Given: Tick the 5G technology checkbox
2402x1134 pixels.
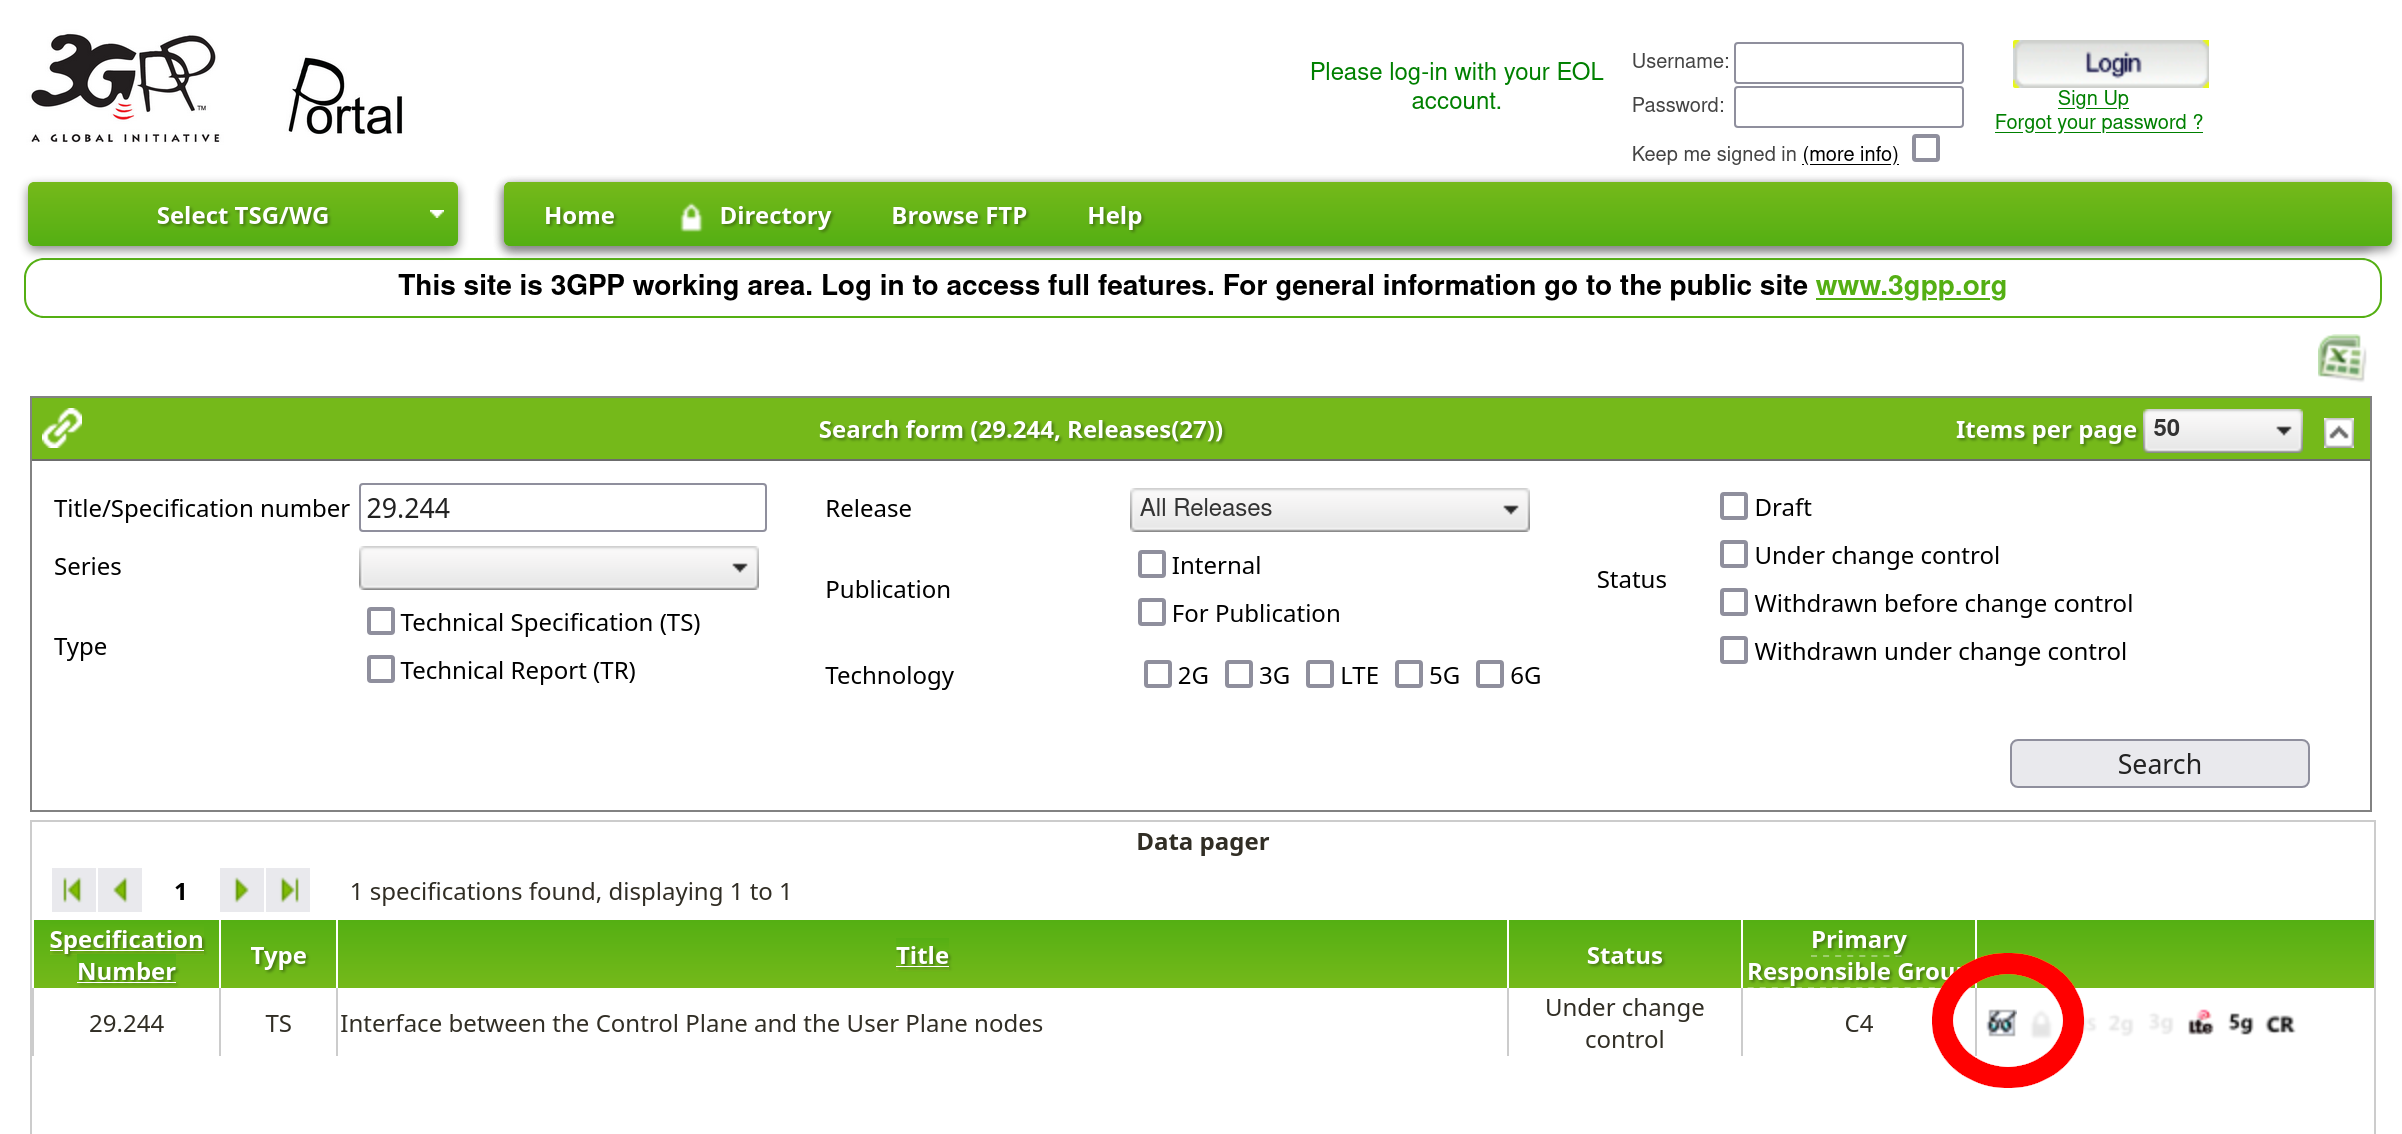Looking at the screenshot, I should pyautogui.click(x=1408, y=675).
